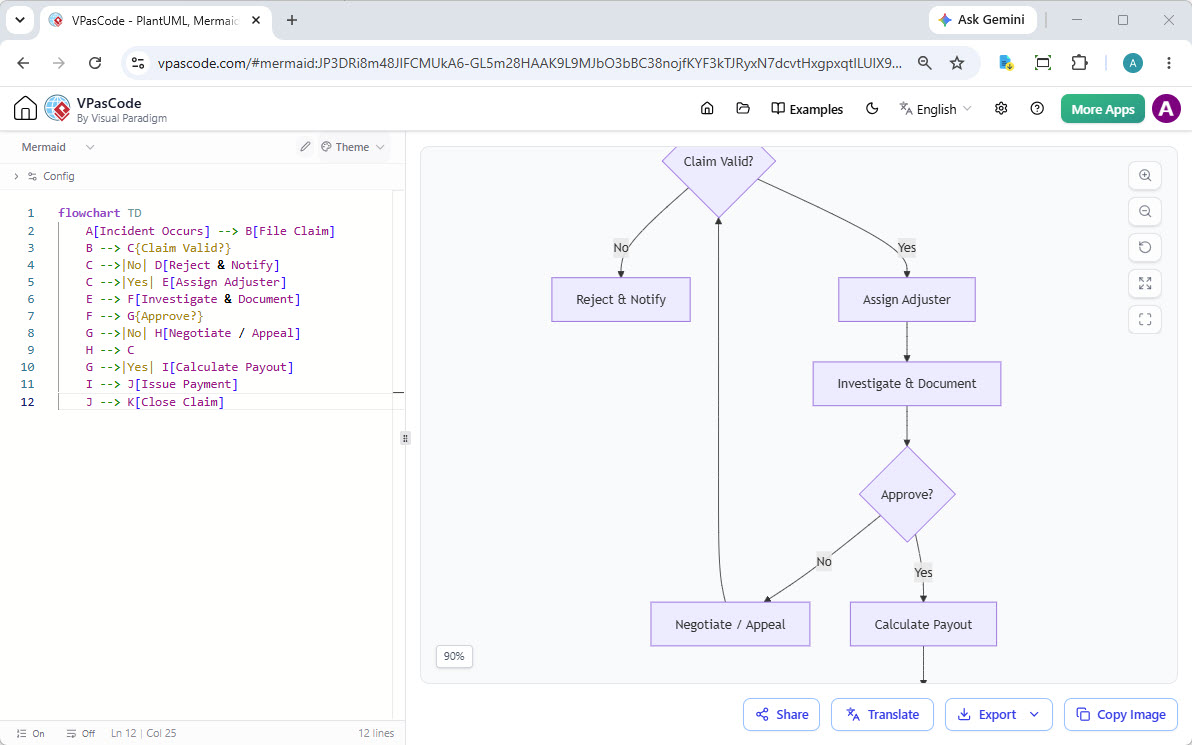The image size is (1192, 745).
Task: Click line number 6 in the gutter
Action: 30,299
